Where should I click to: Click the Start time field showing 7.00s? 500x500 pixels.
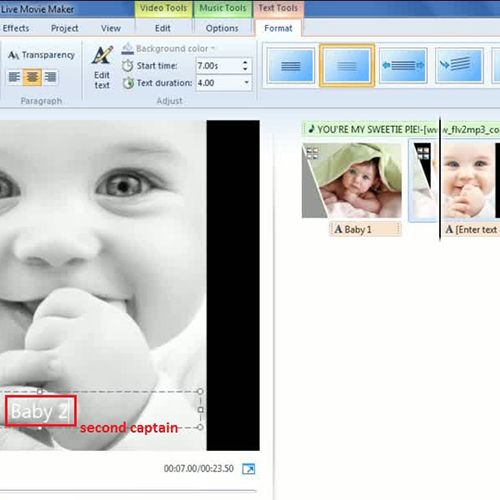coord(218,66)
